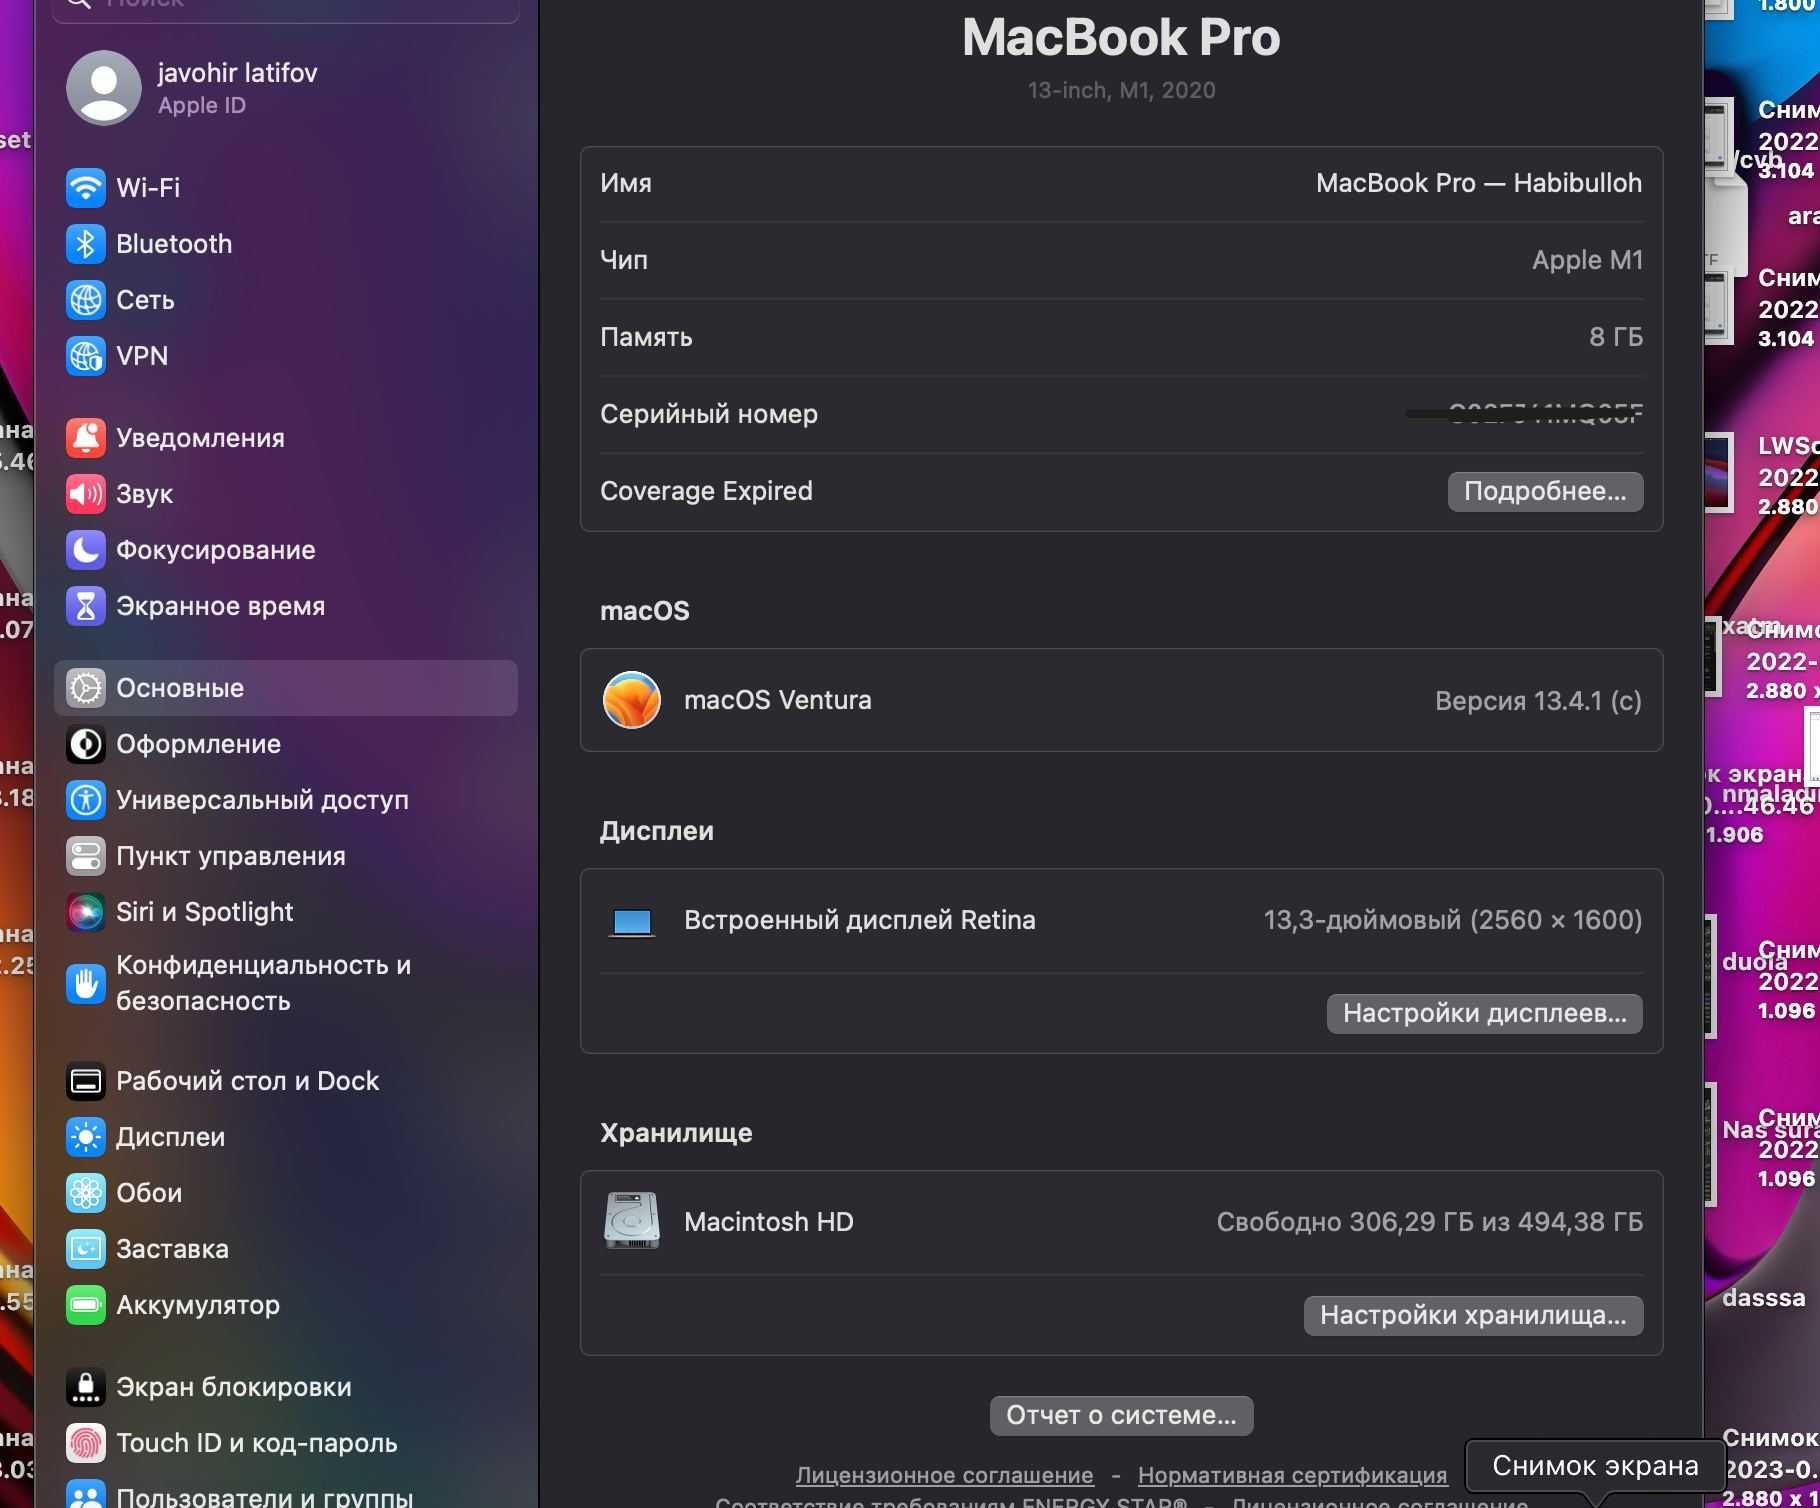Viewport: 1820px width, 1508px height.
Task: Open the javohir latifov Apple ID entry
Action: pos(286,88)
